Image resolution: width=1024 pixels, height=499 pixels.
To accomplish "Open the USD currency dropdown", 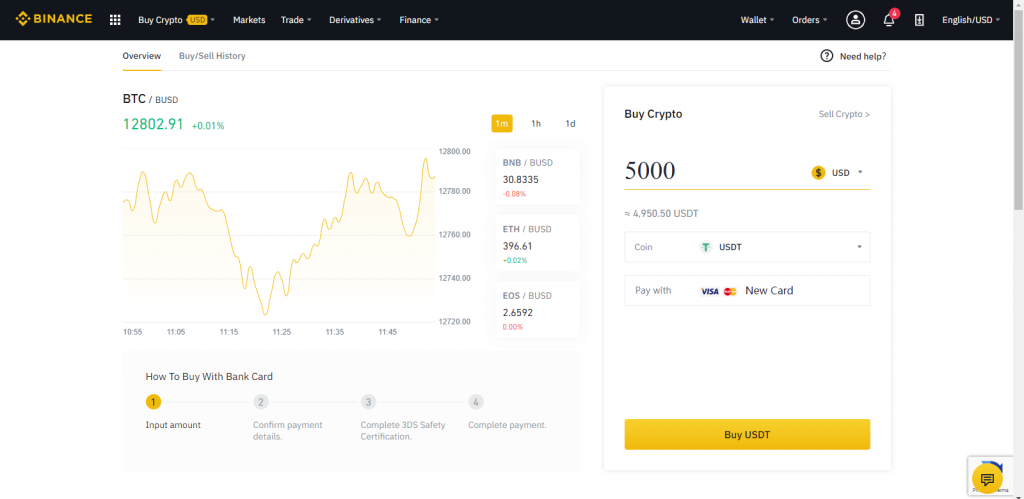I will pos(838,172).
